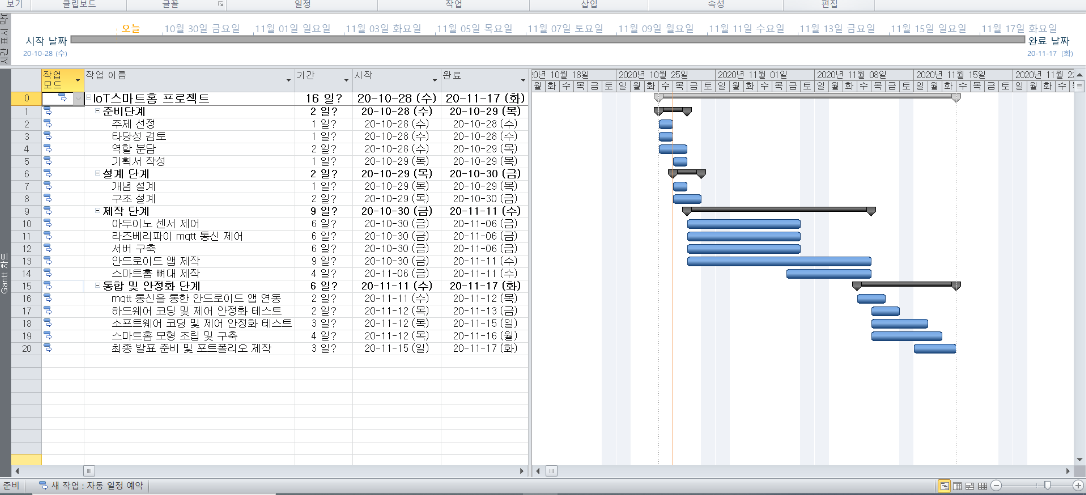Select start date cell of 최종 발표 준비 row
Viewport: 1086px width, 495px height.
click(x=397, y=348)
